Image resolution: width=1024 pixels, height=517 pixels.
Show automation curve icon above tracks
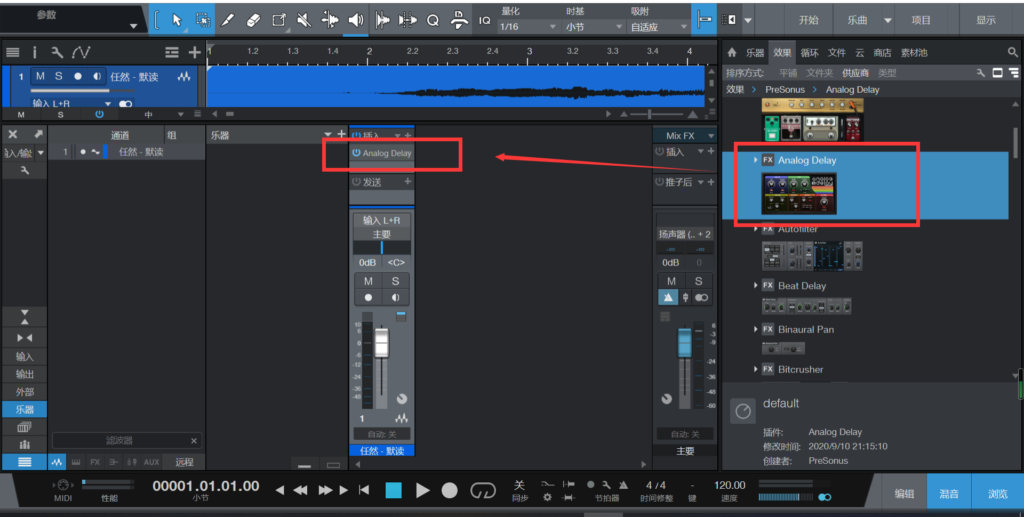click(x=81, y=52)
